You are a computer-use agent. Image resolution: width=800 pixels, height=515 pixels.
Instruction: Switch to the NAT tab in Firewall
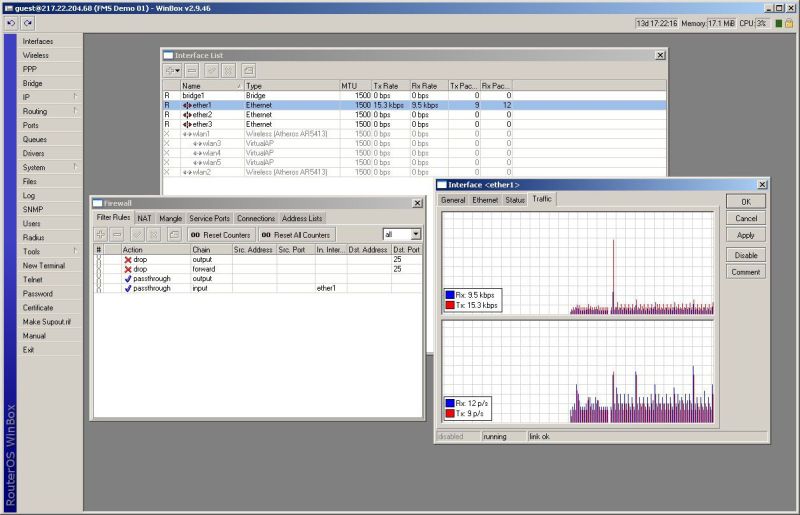click(145, 218)
